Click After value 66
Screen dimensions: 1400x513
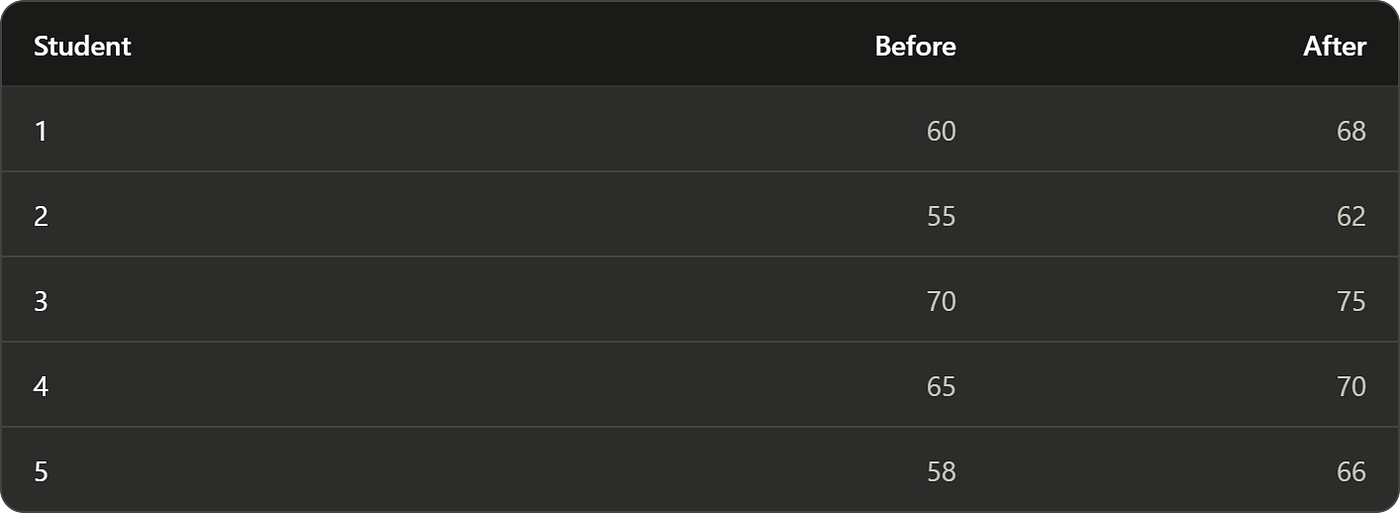[x=1351, y=471]
